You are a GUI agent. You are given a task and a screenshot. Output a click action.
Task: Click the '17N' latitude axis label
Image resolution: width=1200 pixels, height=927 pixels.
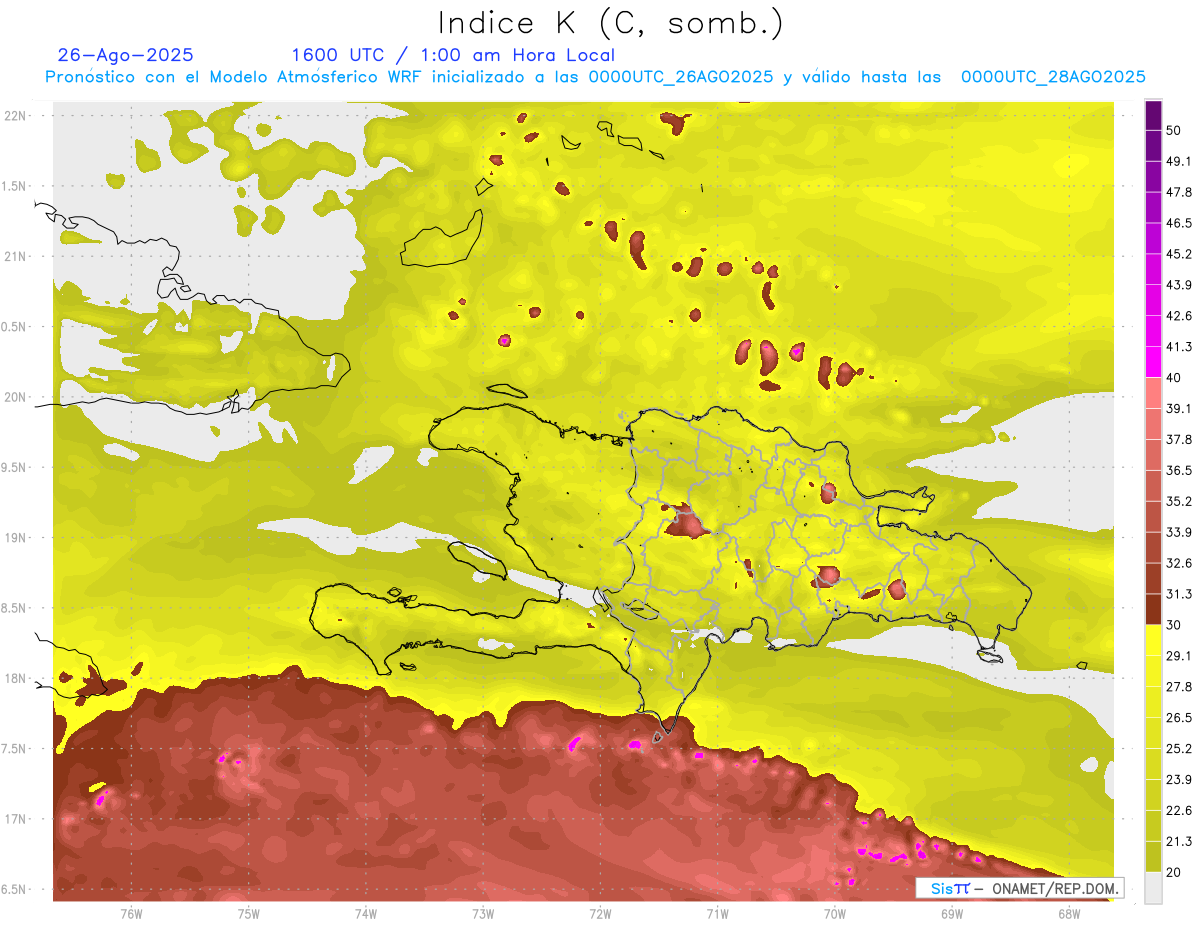click(x=16, y=819)
